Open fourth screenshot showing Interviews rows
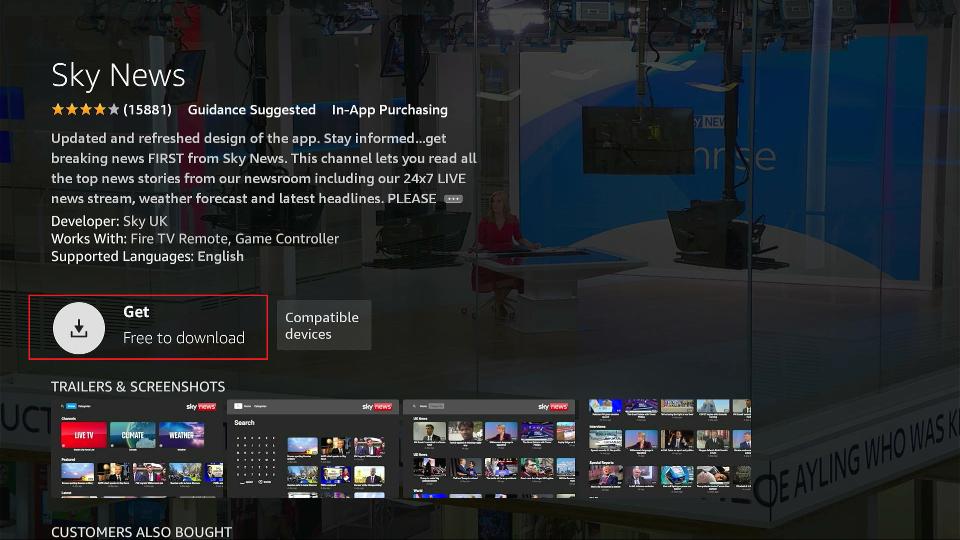Screen dimensions: 960x540 [665, 449]
